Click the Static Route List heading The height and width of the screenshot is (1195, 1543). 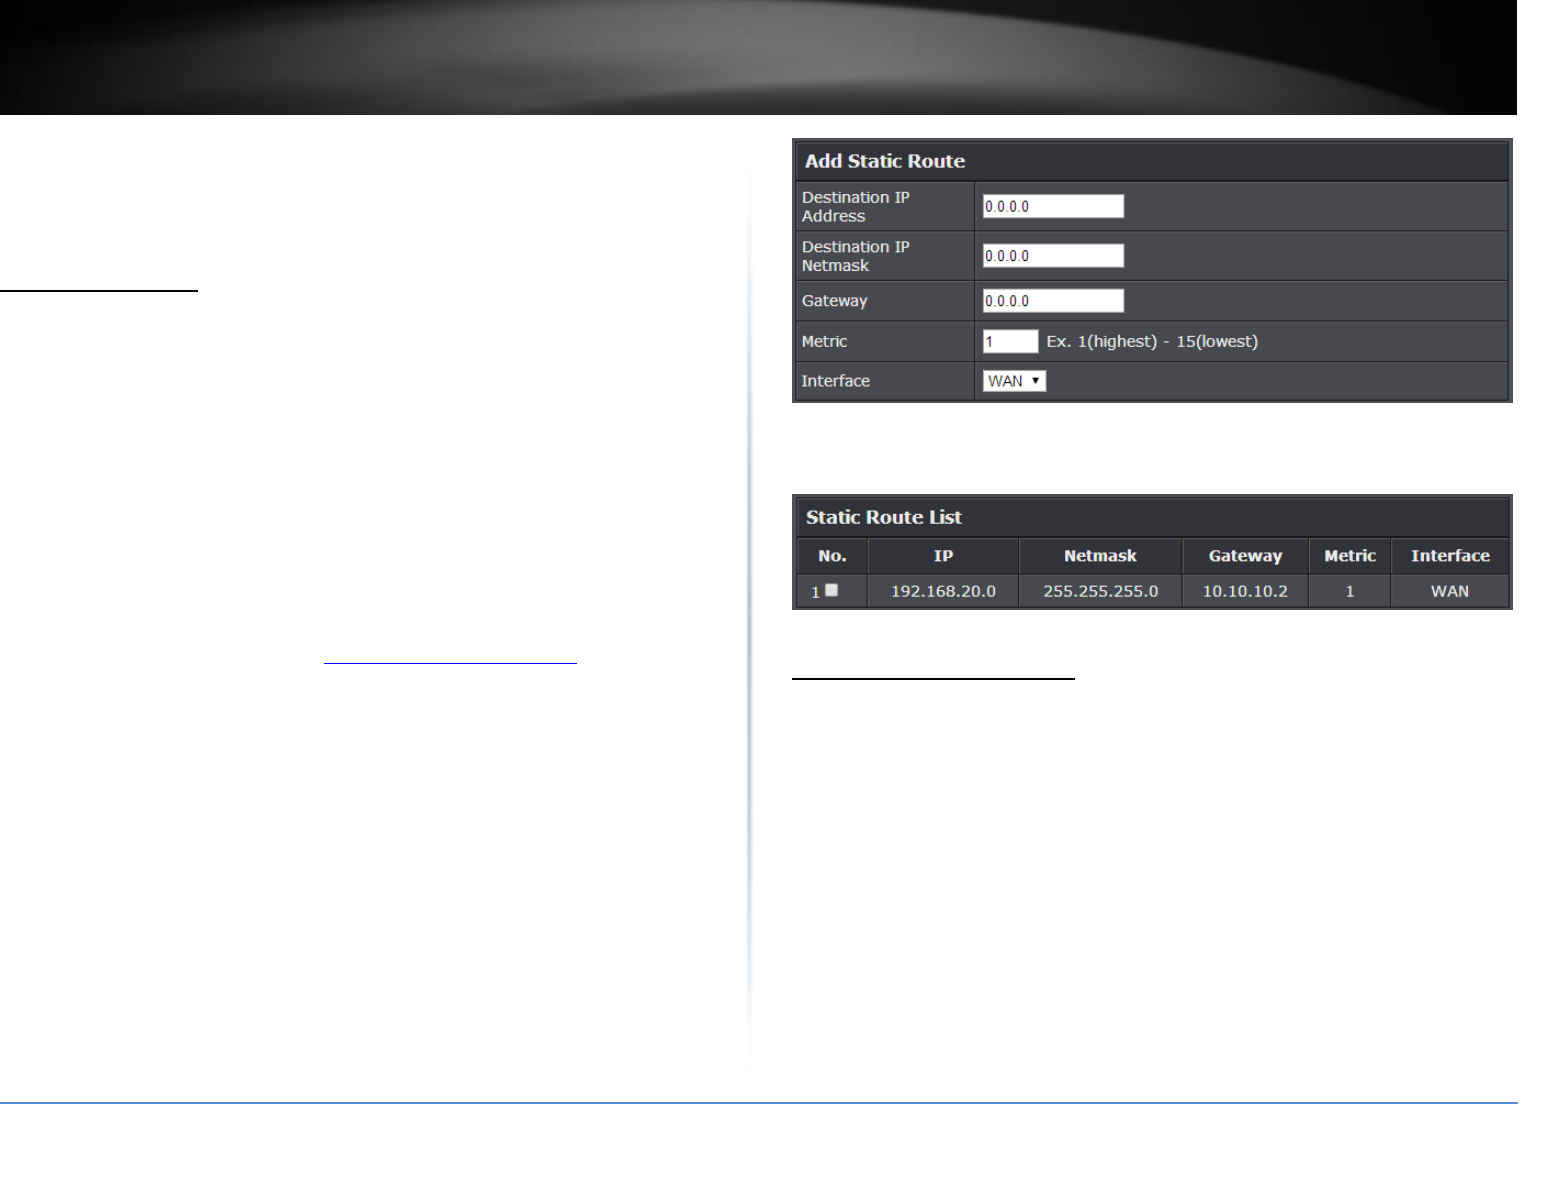click(x=884, y=517)
